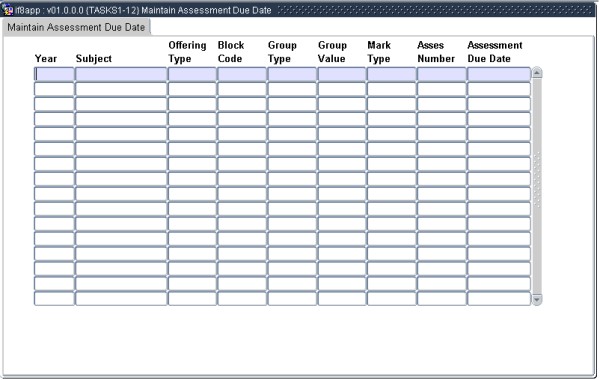Click the first row Group Type field
The width and height of the screenshot is (600, 380).
point(292,74)
